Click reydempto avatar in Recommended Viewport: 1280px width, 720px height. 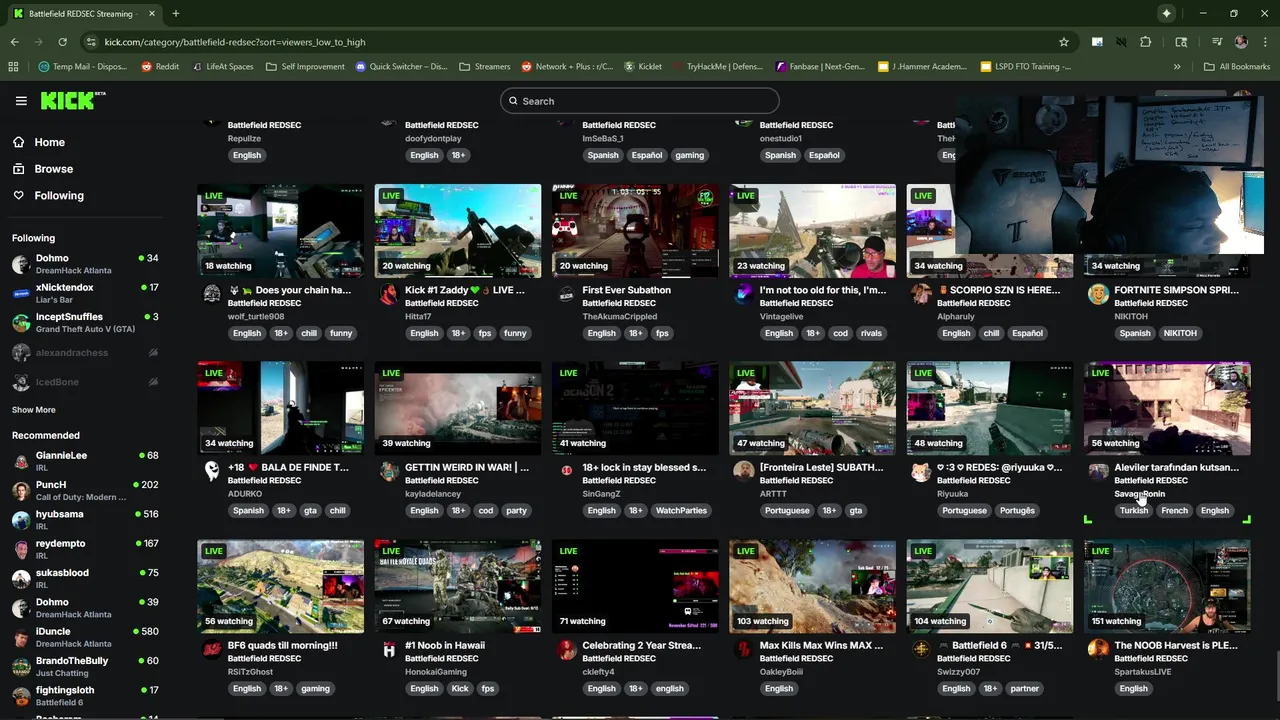(x=20, y=549)
